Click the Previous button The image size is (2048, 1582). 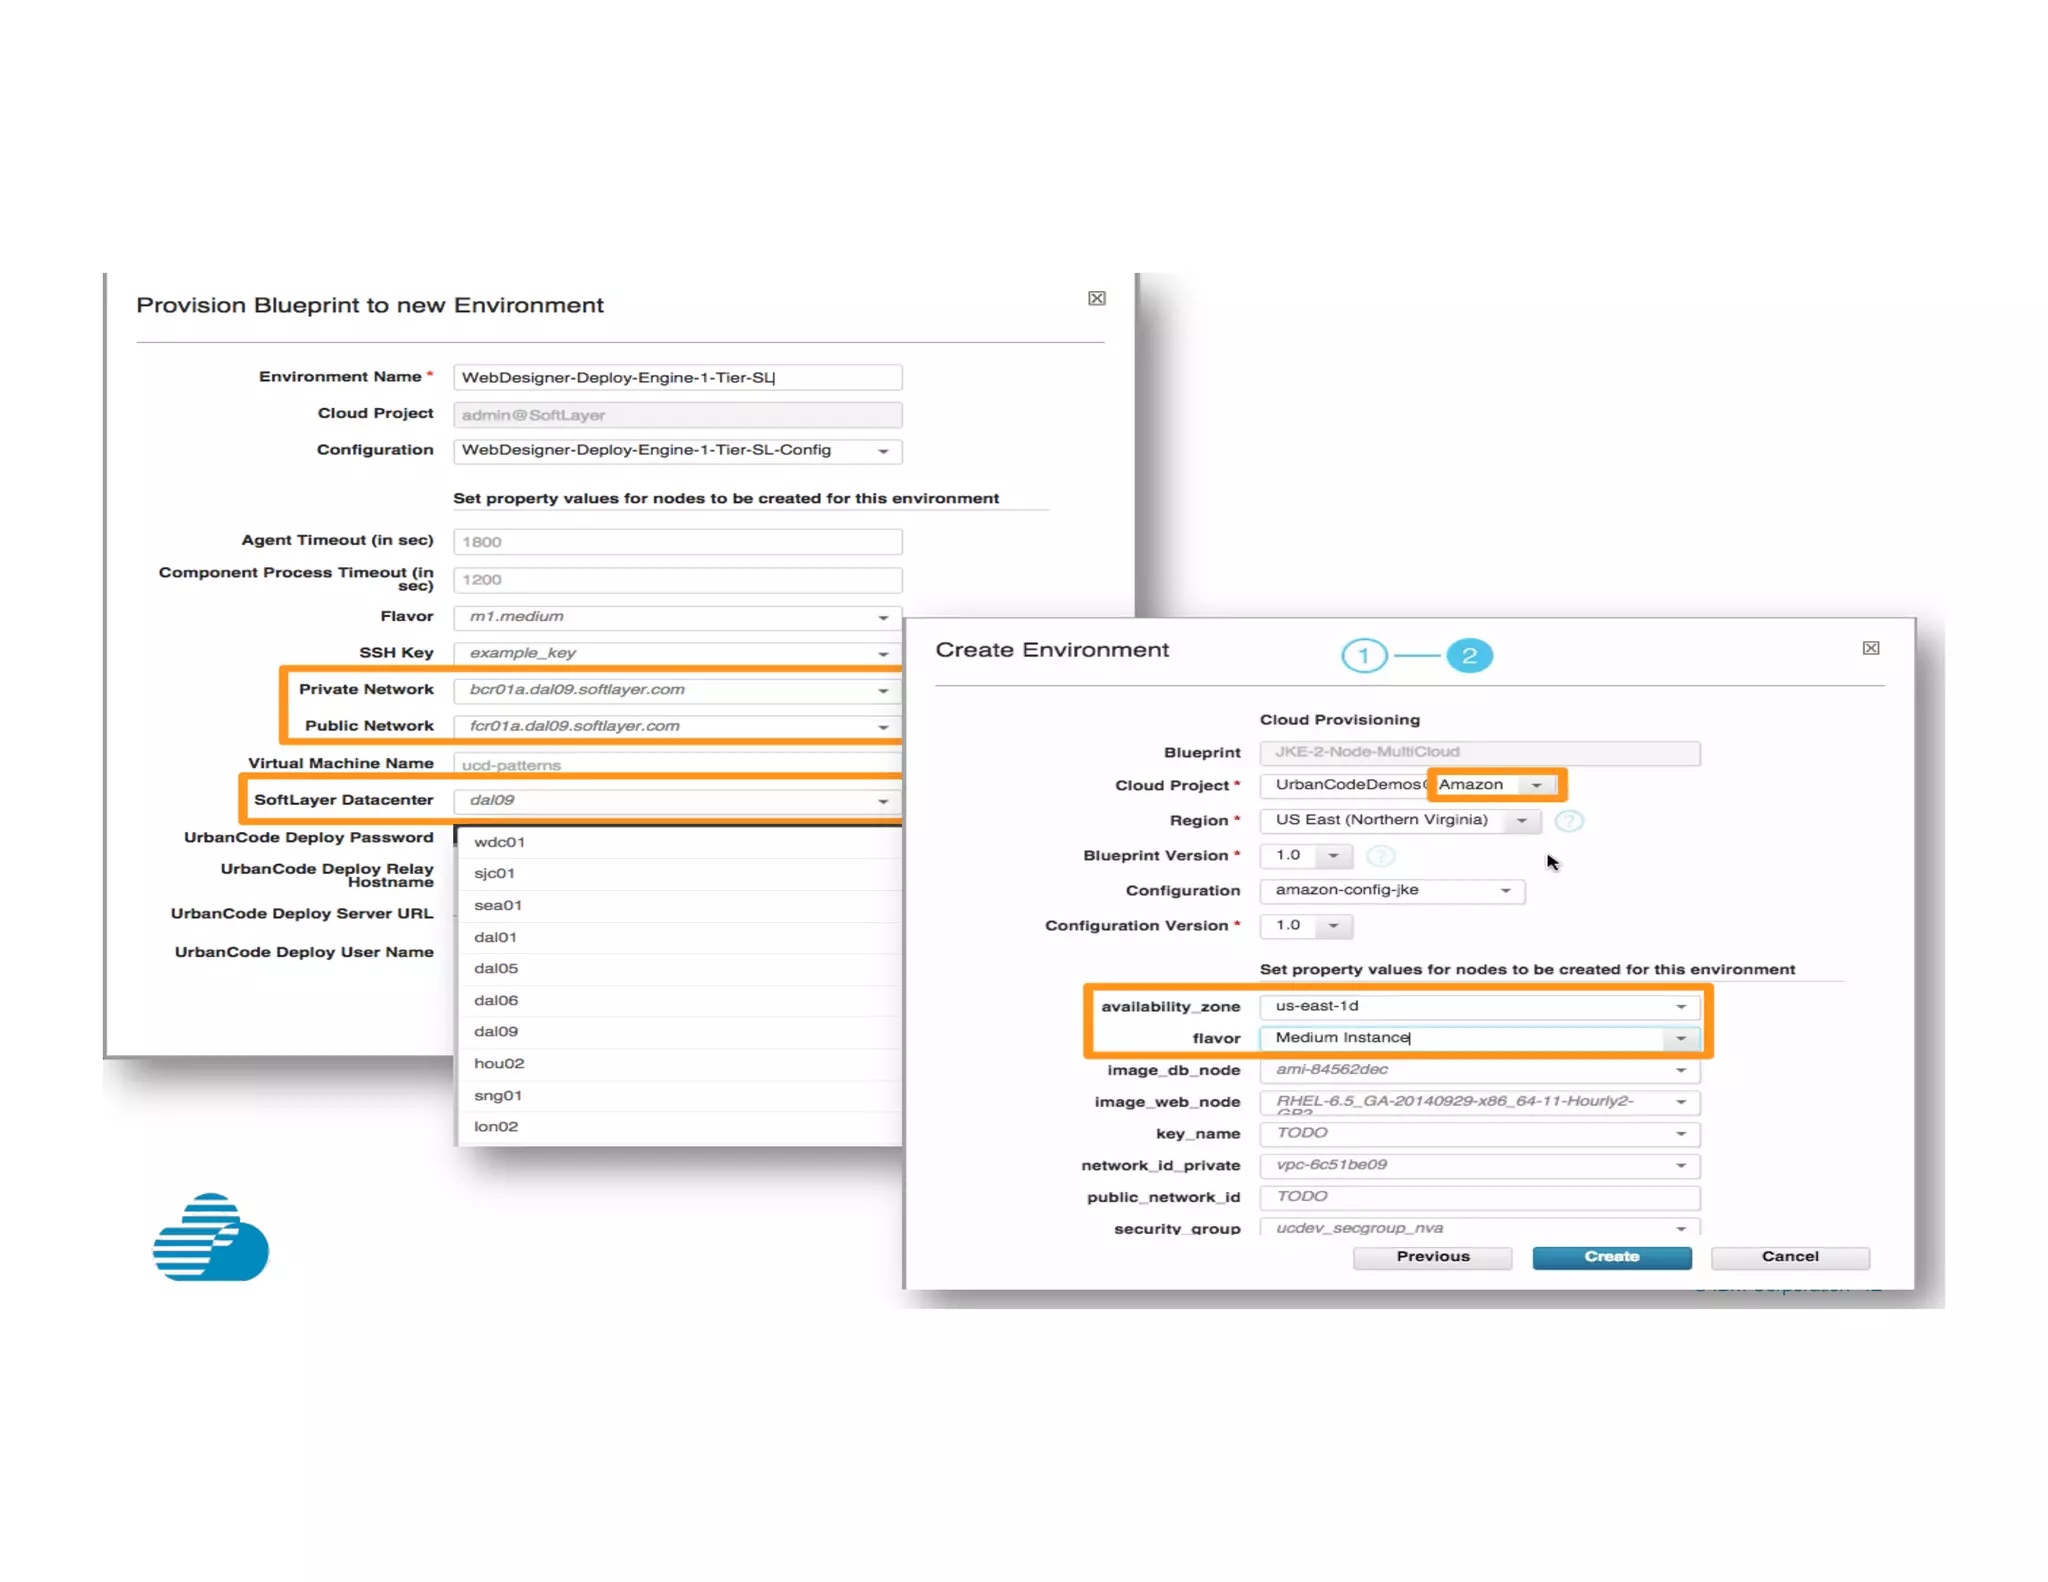(1432, 1257)
